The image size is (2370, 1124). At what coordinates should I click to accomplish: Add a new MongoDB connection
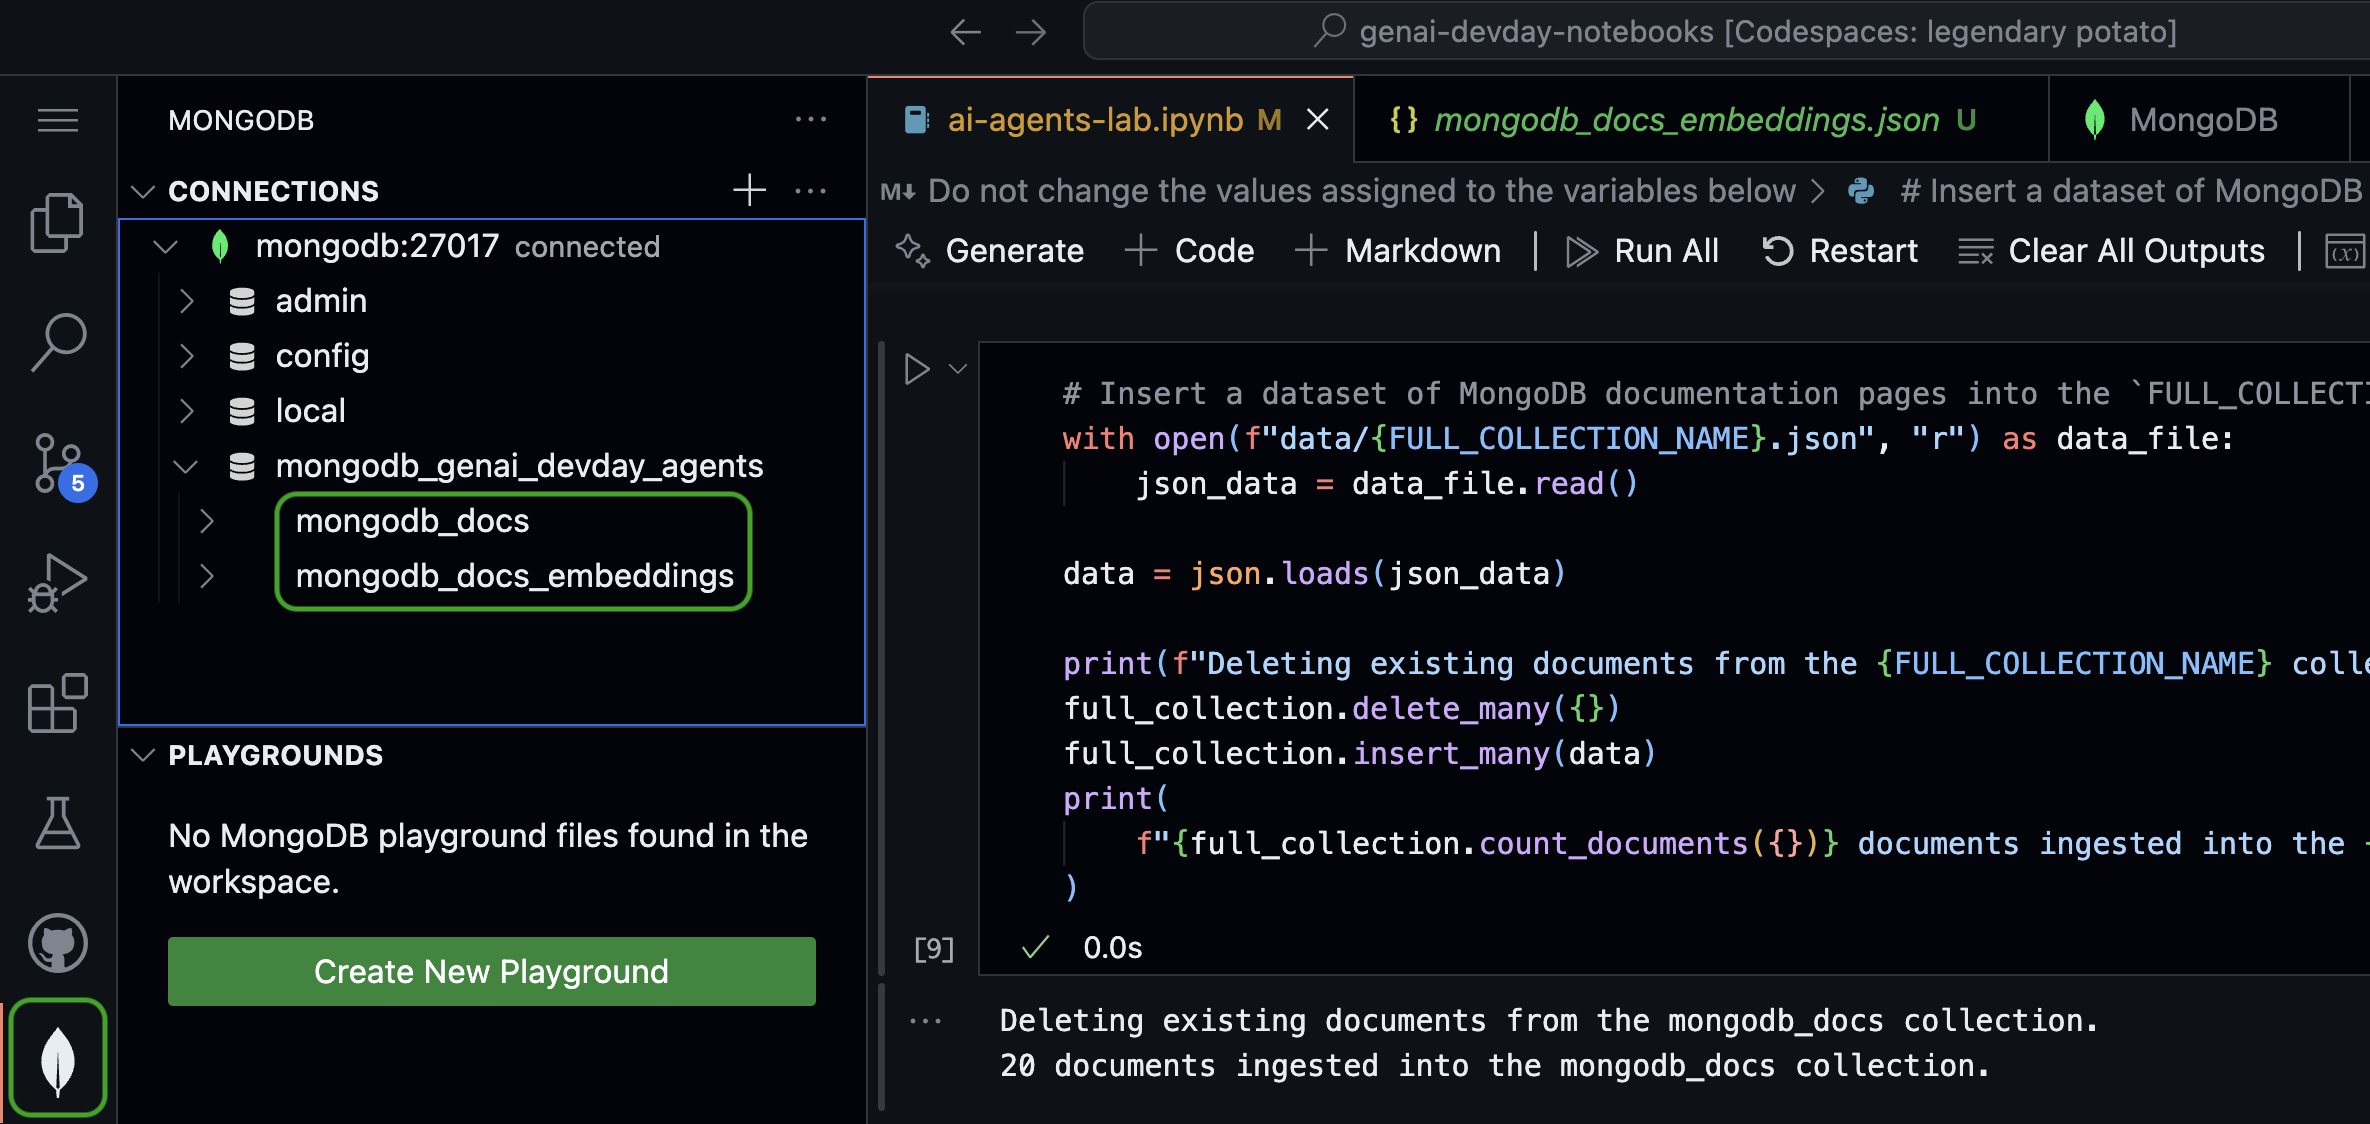[749, 190]
